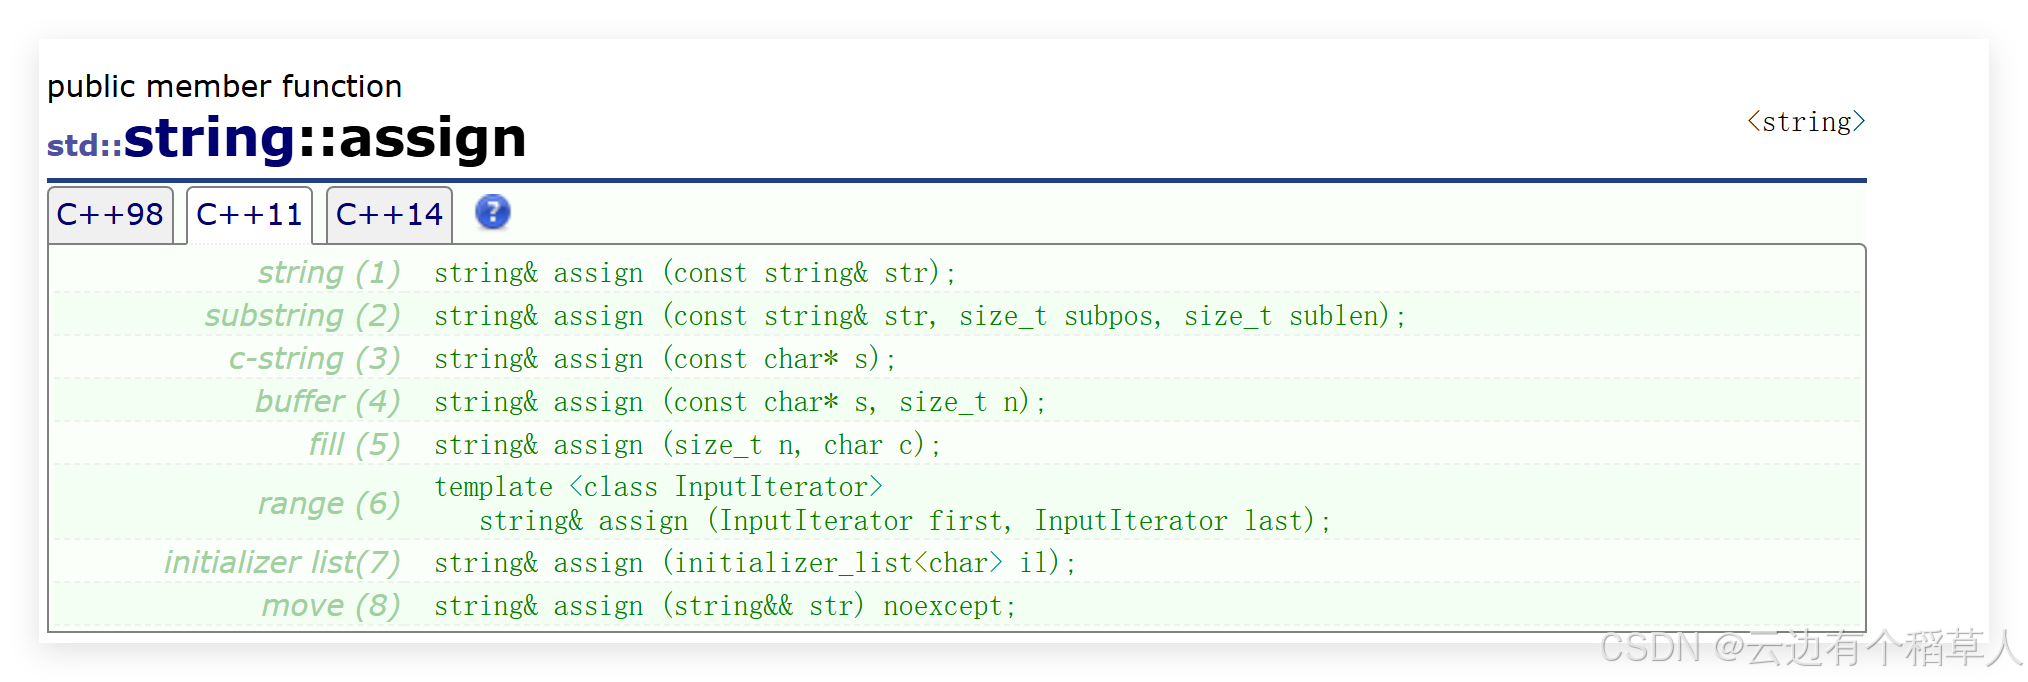Image resolution: width=2028 pixels, height=682 pixels.
Task: Click the 'string (1)' overload label
Action: [x=329, y=272]
